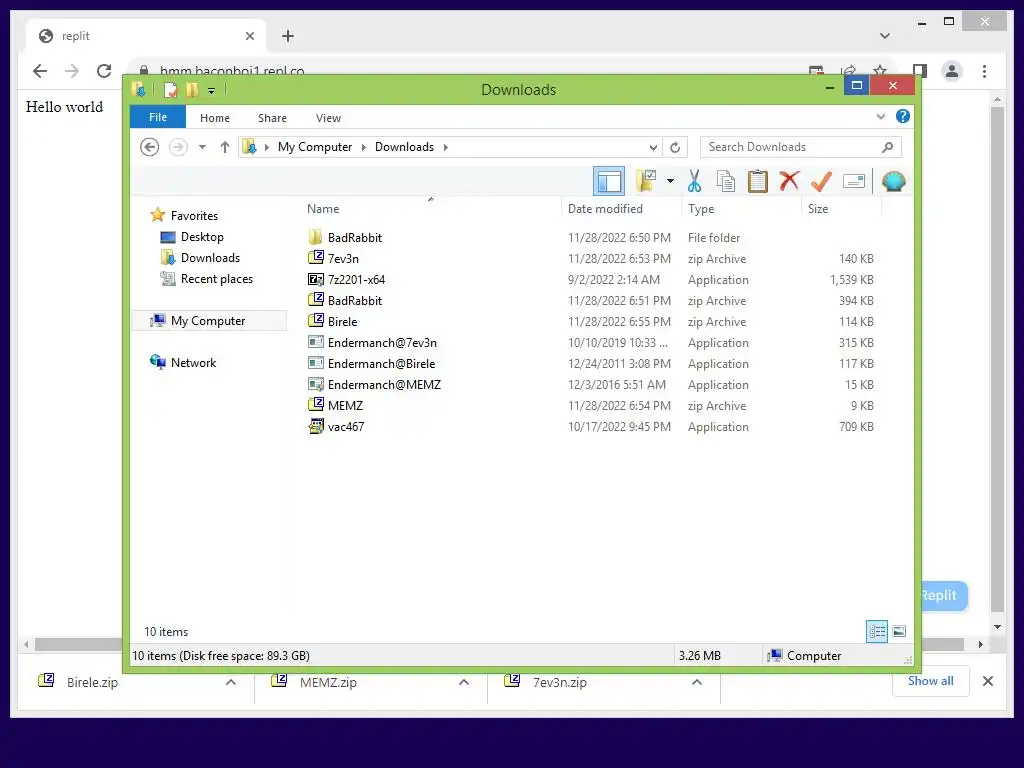Go up one folder level arrow
The width and height of the screenshot is (1024, 768).
[x=225, y=147]
